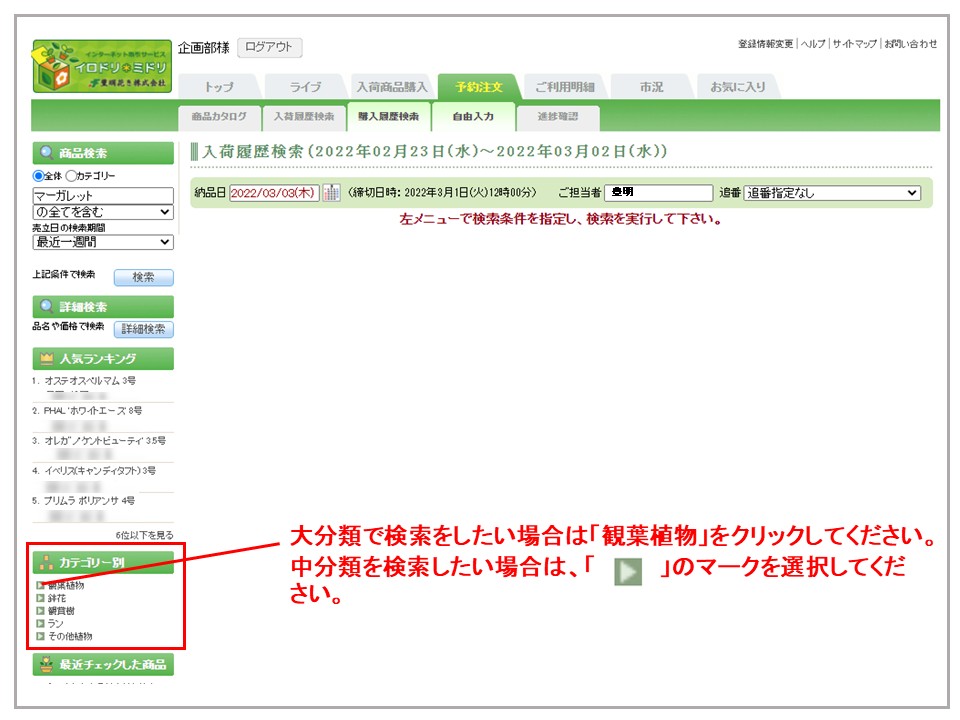Open the 自由入力 sub-tab
Image resolution: width=960 pixels, height=720 pixels.
click(473, 117)
